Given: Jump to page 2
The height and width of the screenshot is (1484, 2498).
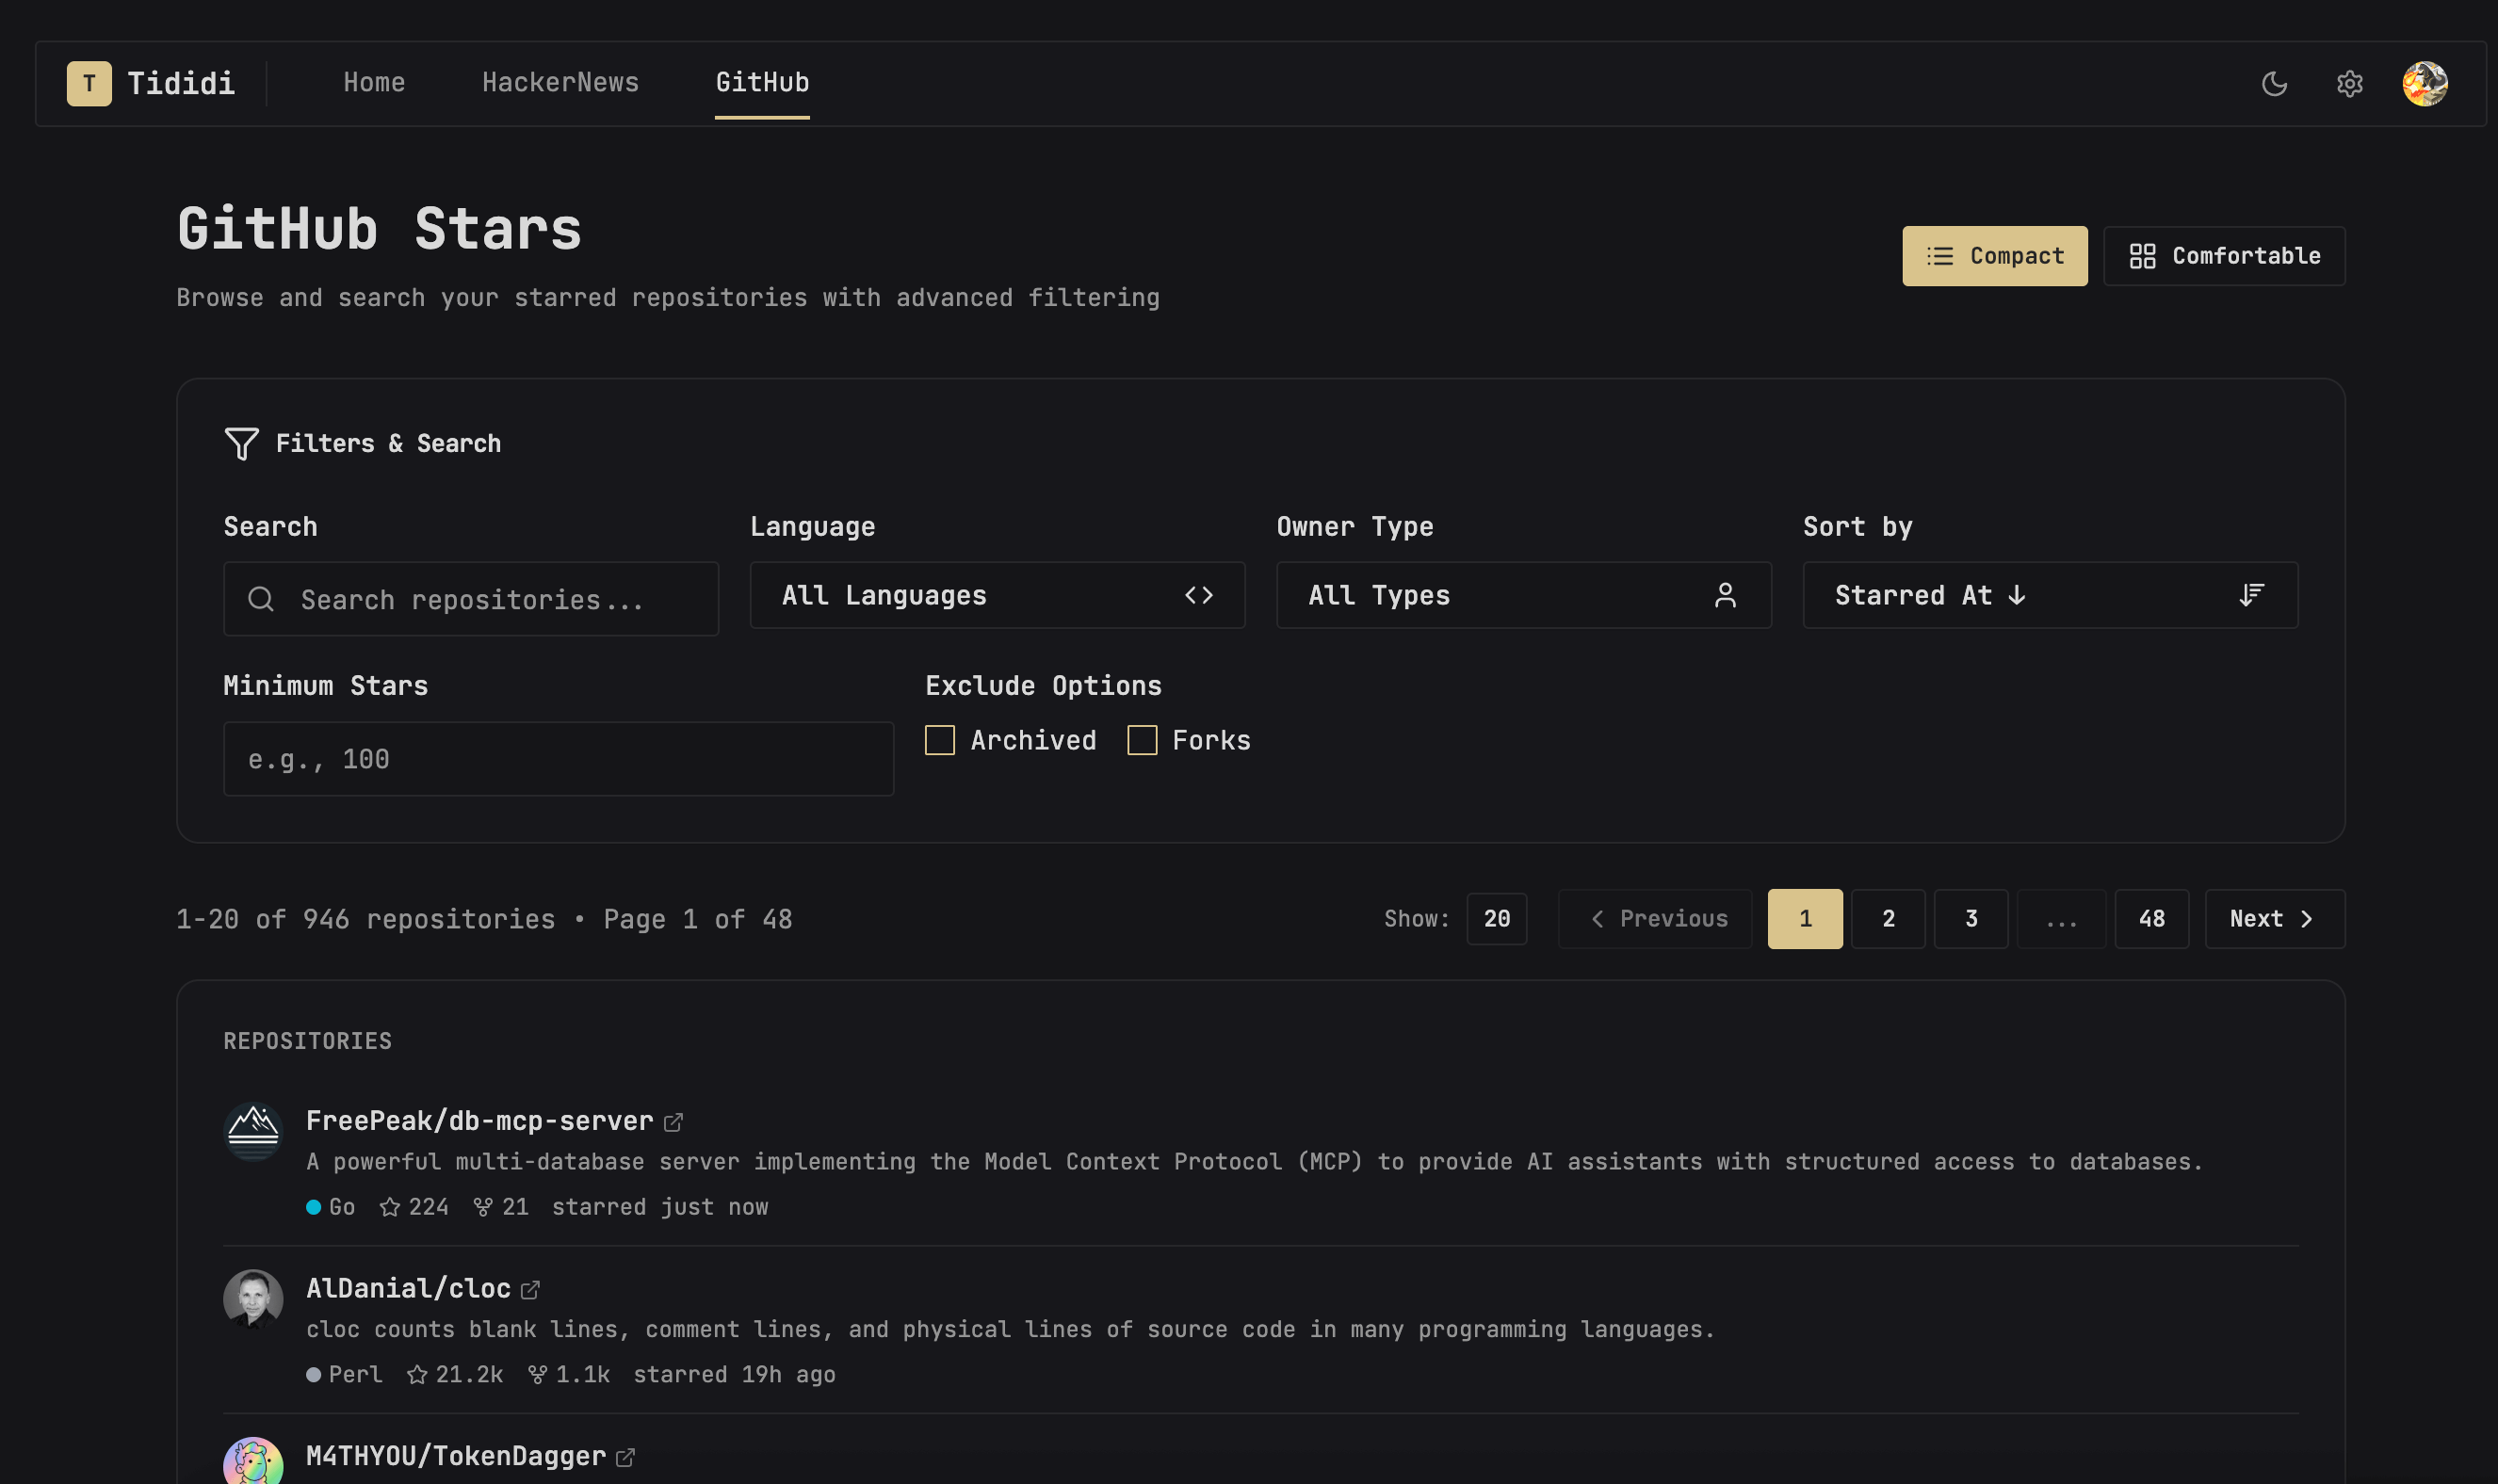Looking at the screenshot, I should (x=1888, y=918).
